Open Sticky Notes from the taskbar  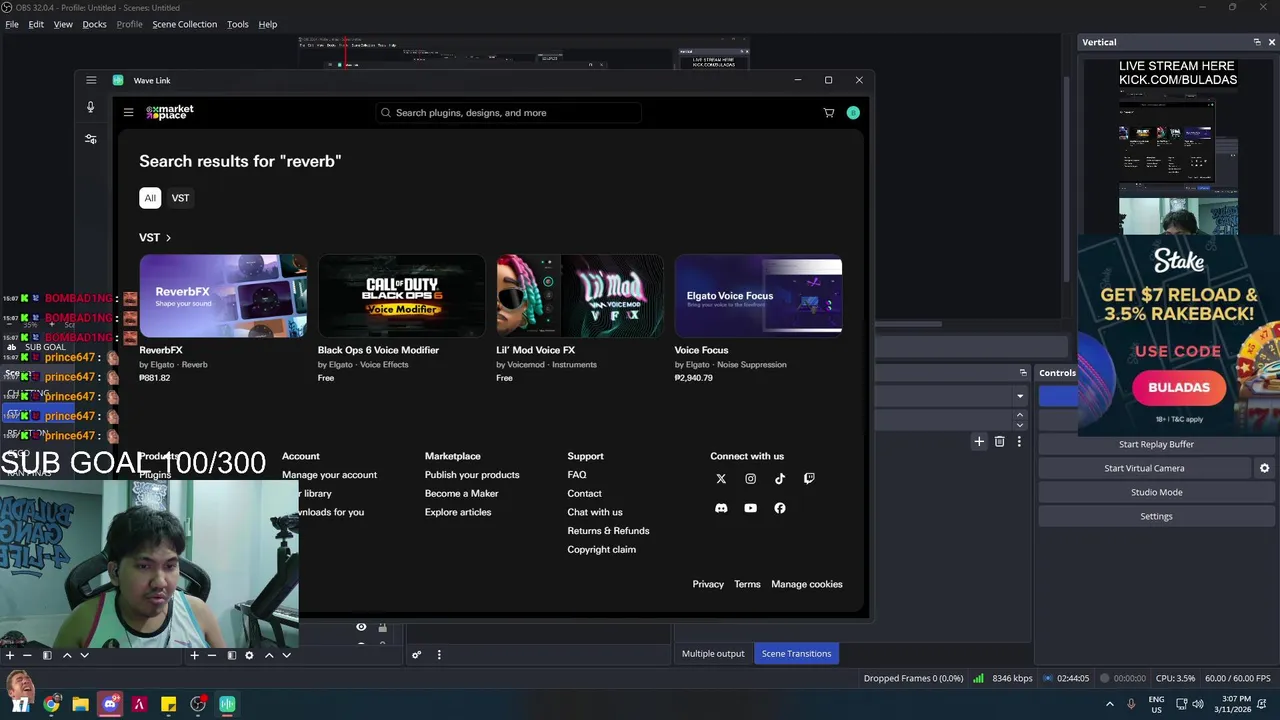click(x=168, y=704)
